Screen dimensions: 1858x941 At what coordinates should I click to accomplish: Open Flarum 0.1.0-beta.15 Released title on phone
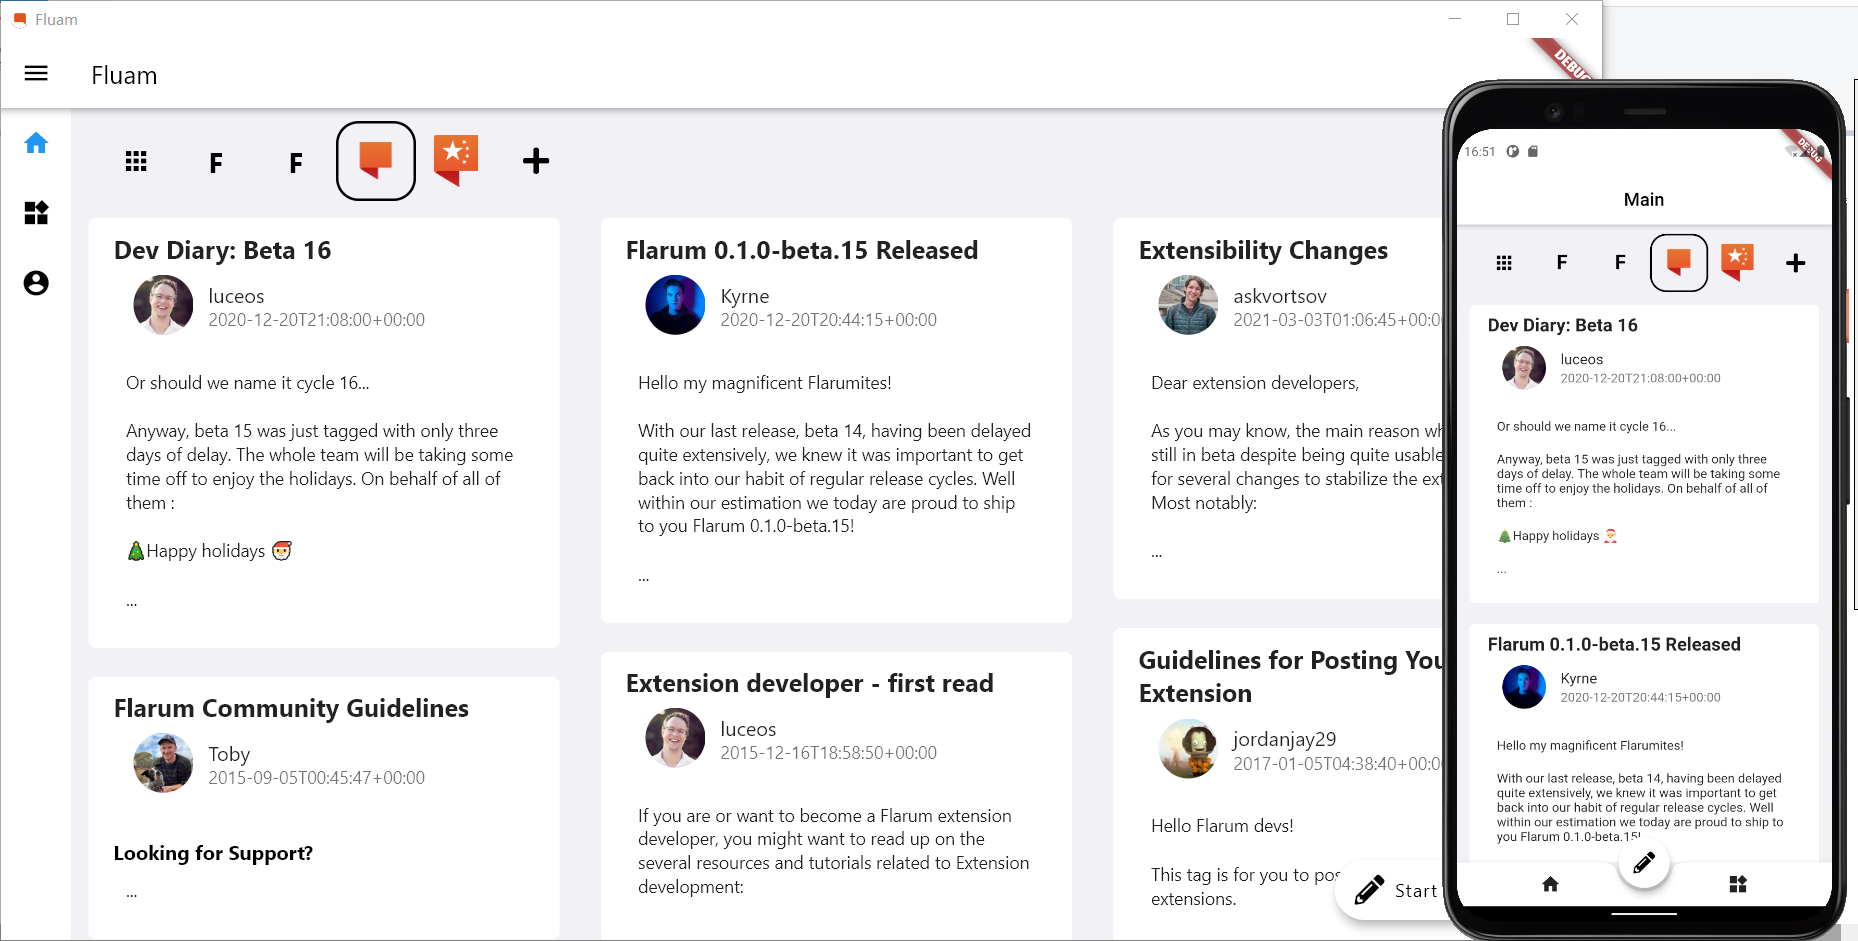pyautogui.click(x=1614, y=645)
